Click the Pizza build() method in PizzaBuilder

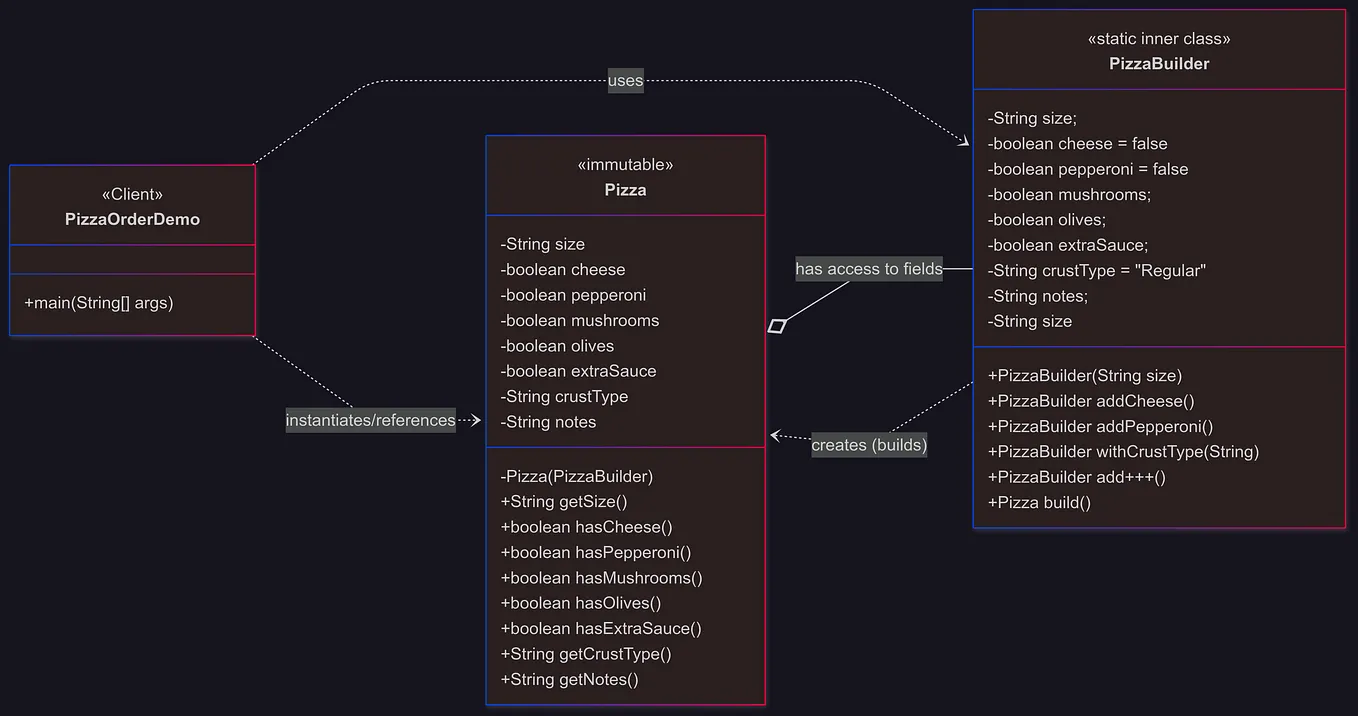[1039, 502]
